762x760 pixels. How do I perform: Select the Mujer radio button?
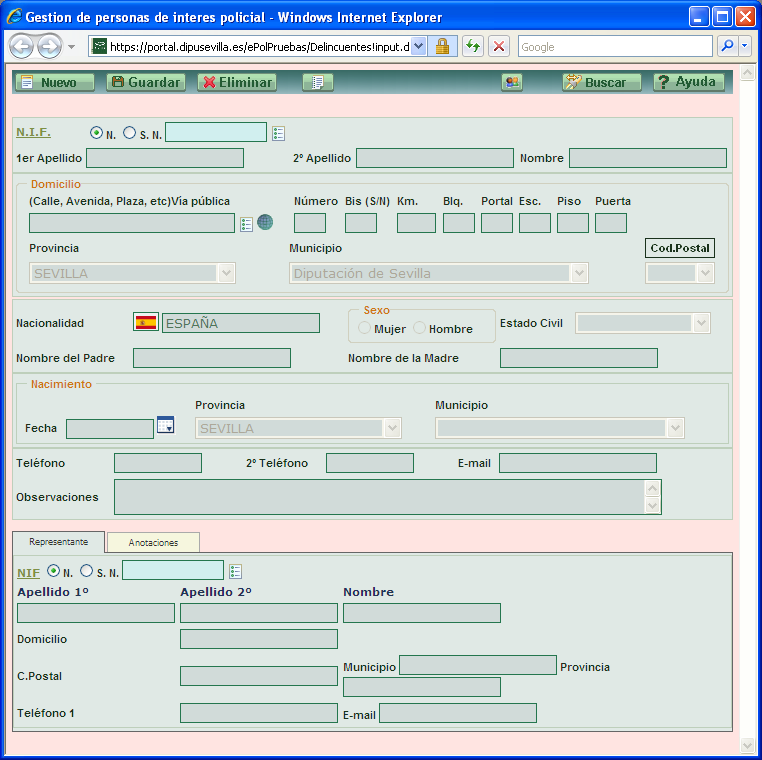365,329
